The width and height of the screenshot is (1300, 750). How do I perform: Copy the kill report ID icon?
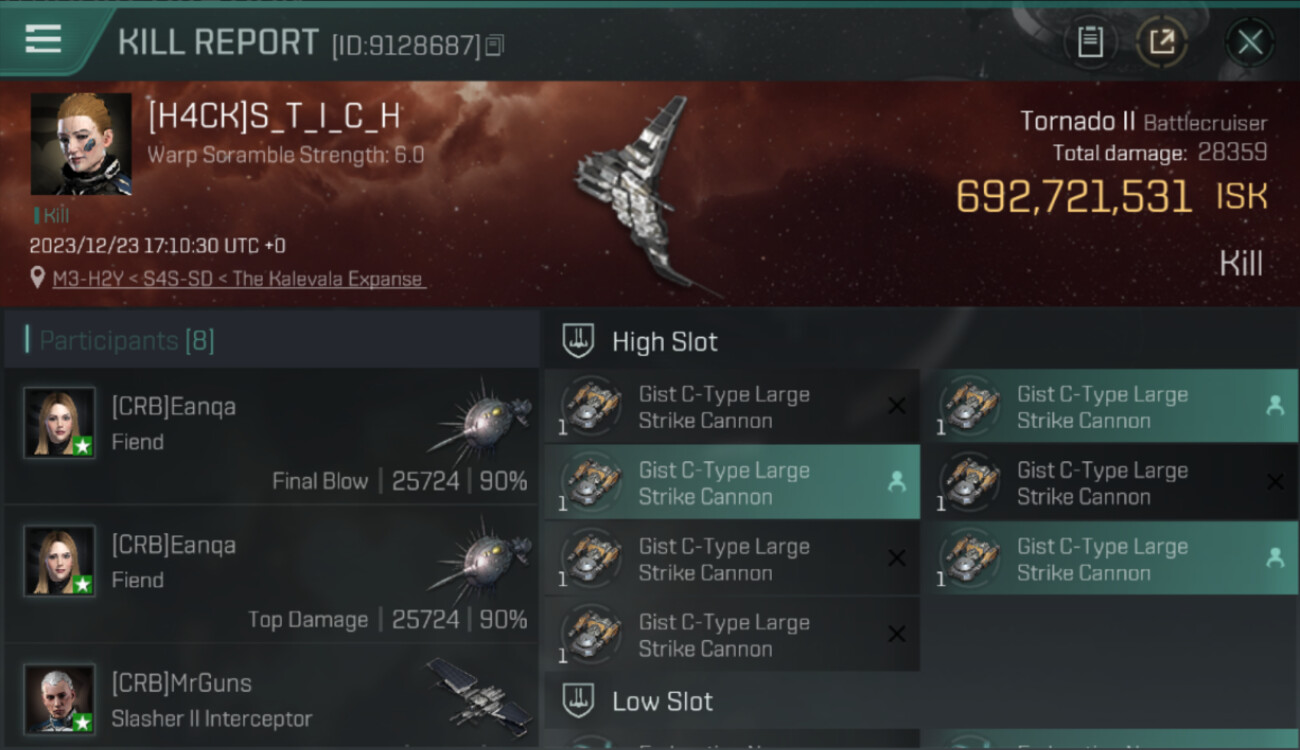pyautogui.click(x=494, y=45)
